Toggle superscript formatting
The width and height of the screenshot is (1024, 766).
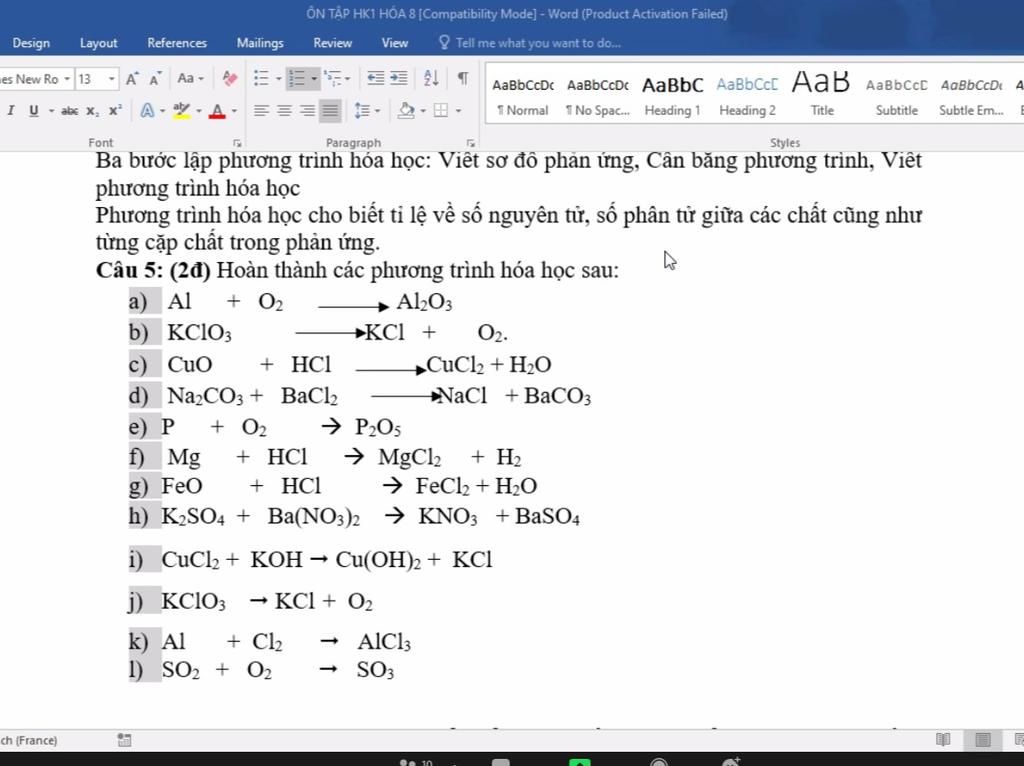tap(116, 110)
